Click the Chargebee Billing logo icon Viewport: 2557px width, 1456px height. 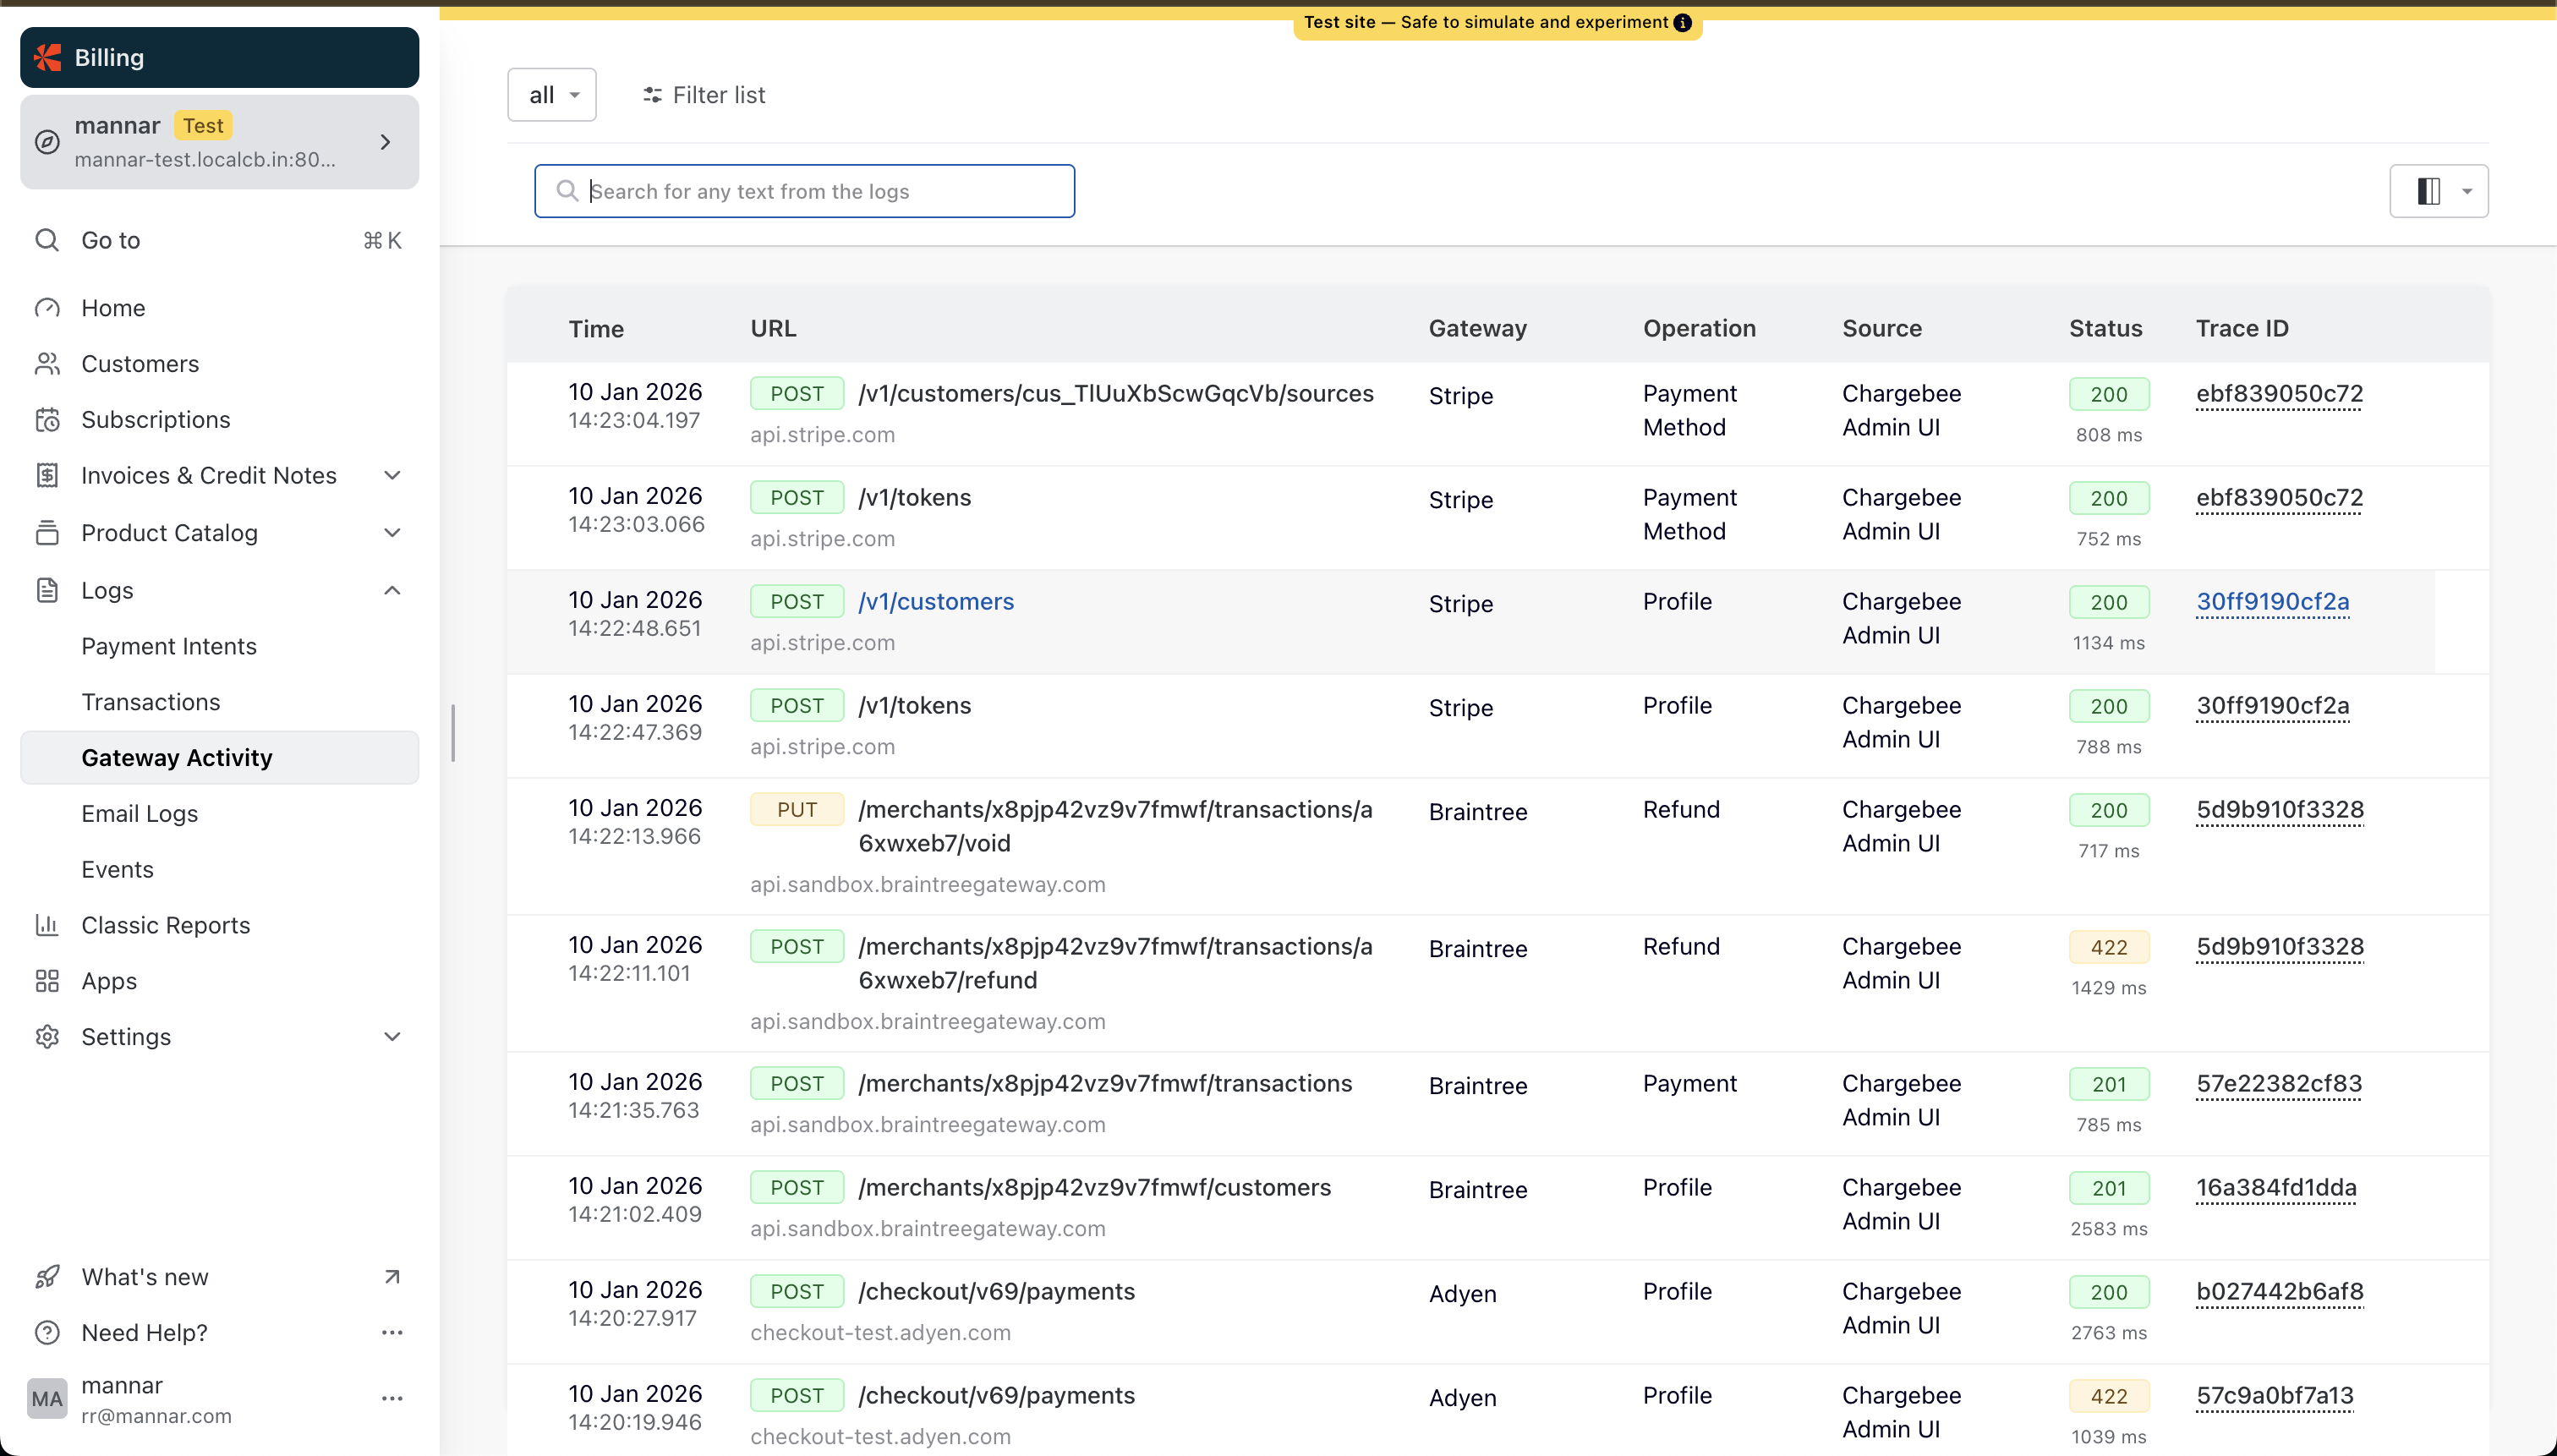[47, 57]
